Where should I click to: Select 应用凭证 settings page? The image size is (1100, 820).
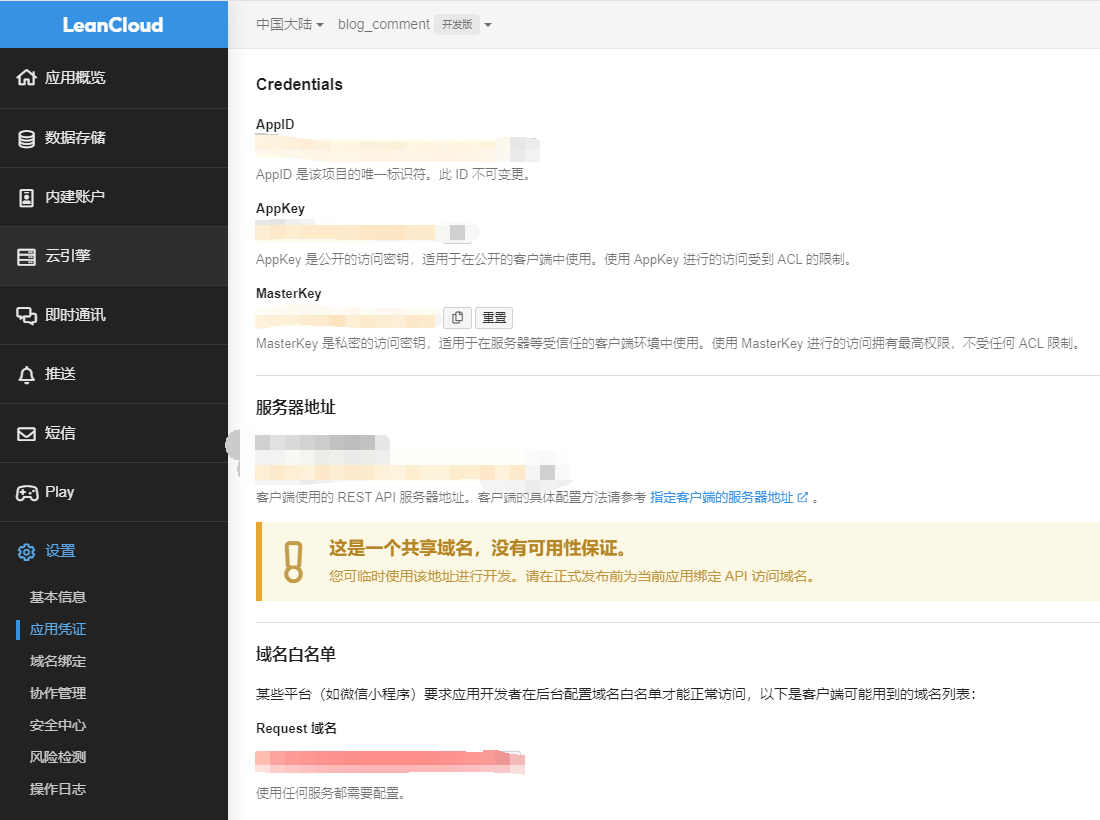58,629
